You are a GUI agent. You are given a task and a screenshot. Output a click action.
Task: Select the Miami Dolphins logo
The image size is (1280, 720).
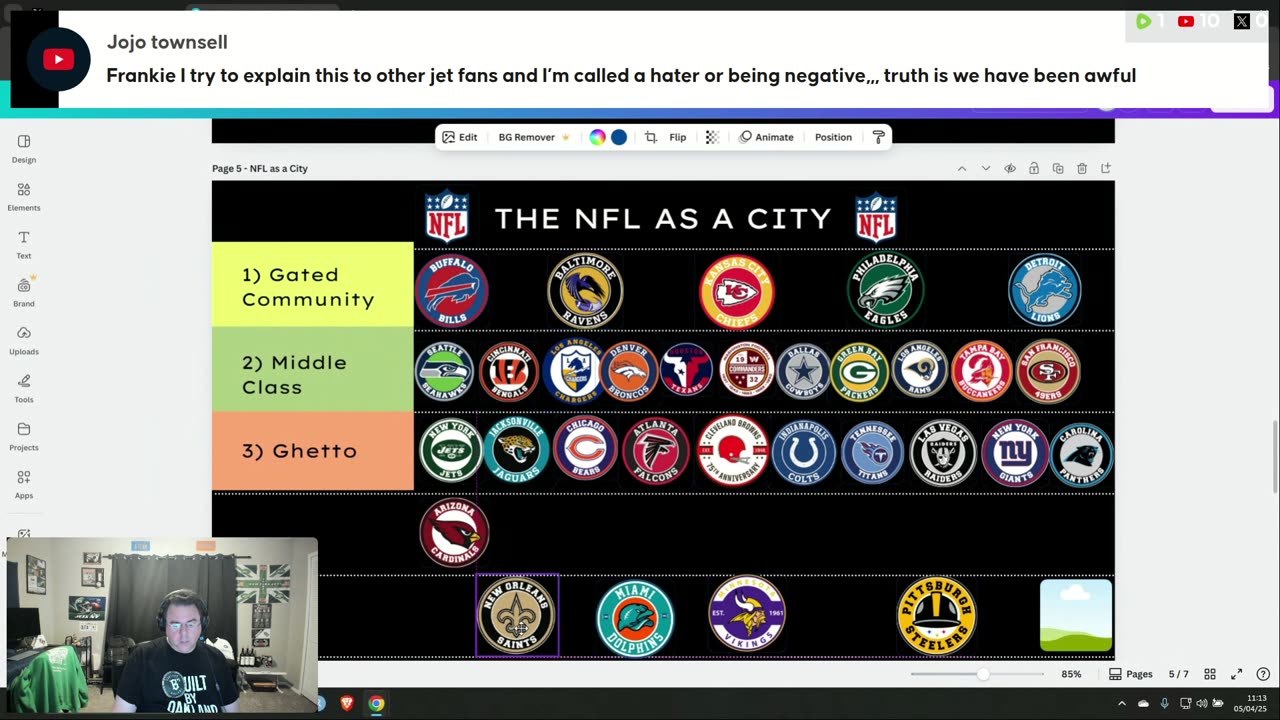[x=635, y=618]
